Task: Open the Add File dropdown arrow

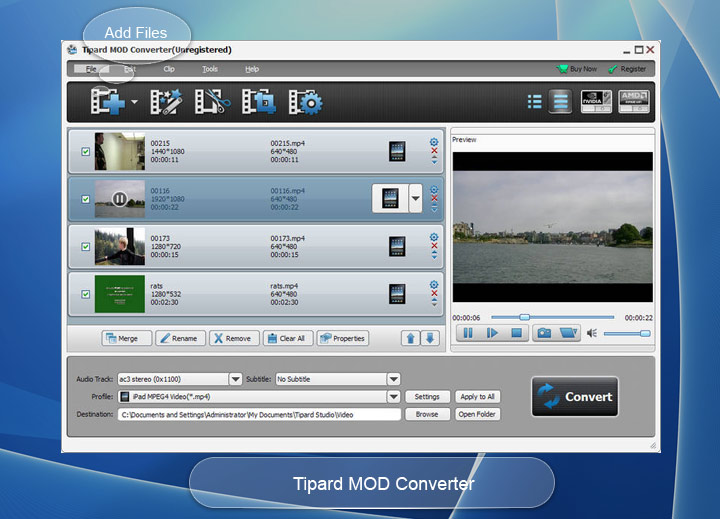Action: tap(135, 102)
